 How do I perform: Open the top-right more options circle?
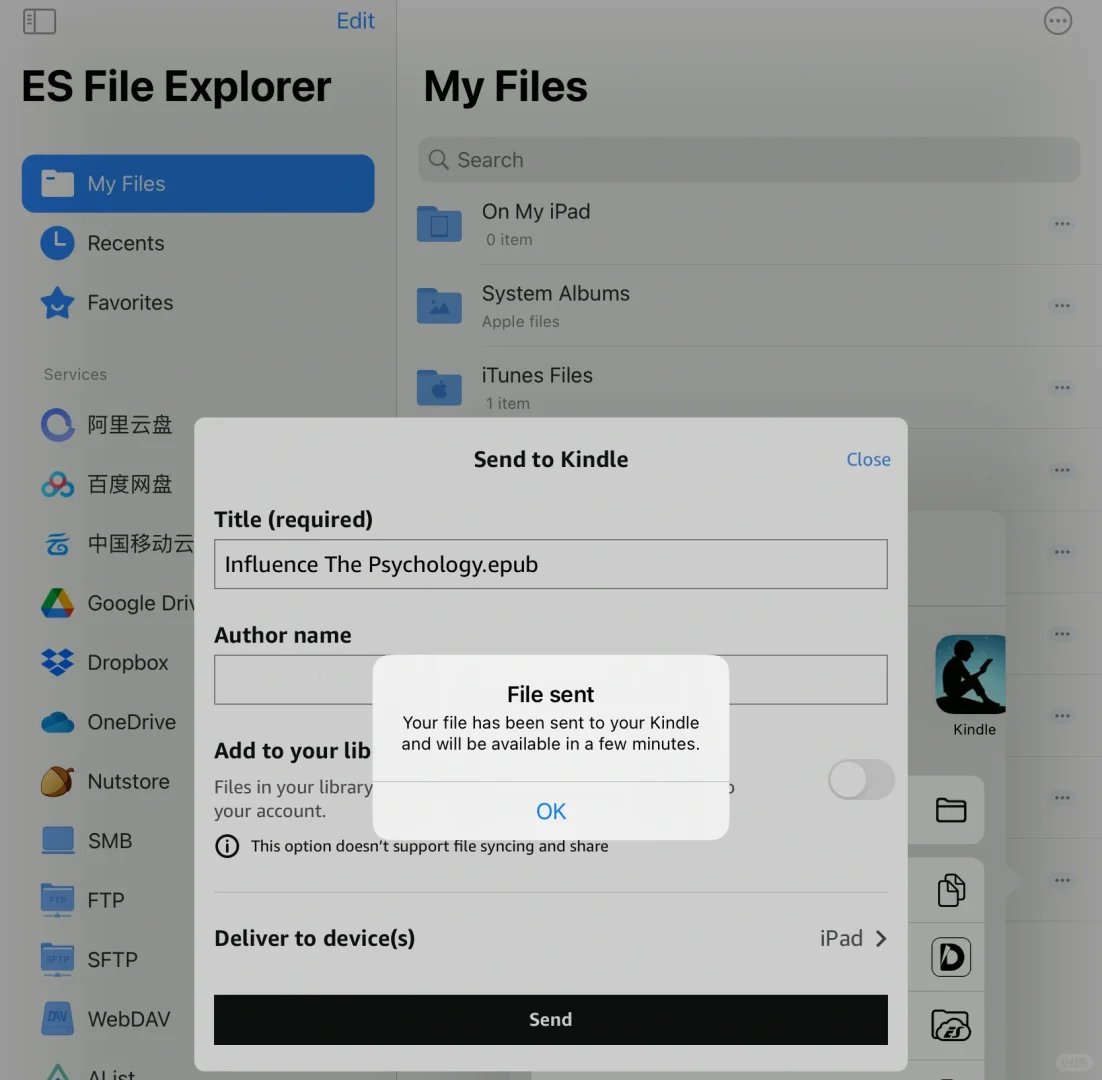click(1058, 21)
